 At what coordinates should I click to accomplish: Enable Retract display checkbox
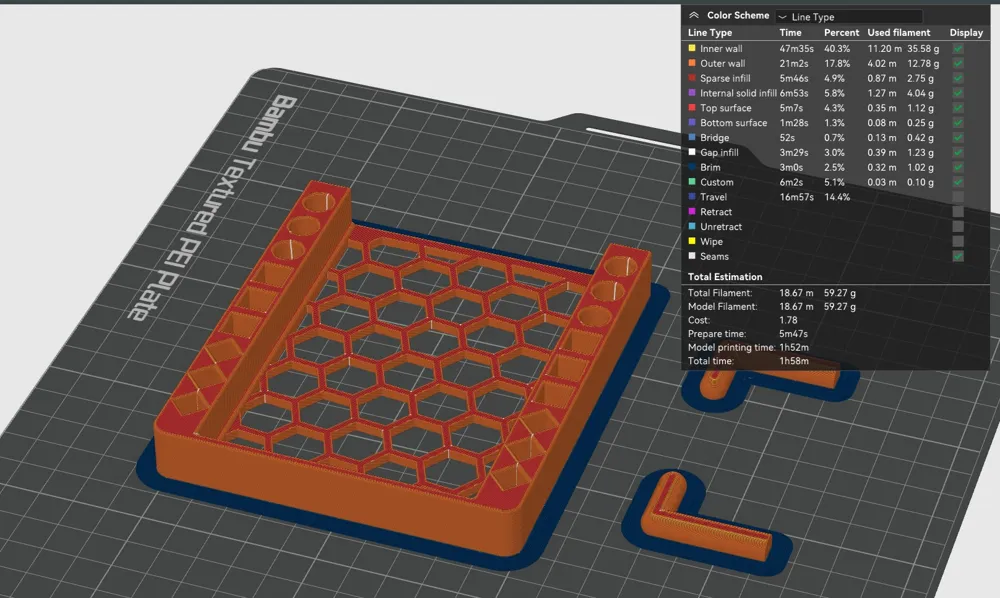click(x=958, y=212)
